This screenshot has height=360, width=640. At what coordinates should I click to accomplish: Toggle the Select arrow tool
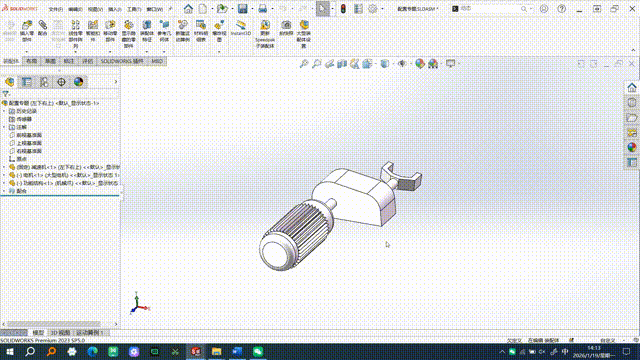pyautogui.click(x=322, y=9)
